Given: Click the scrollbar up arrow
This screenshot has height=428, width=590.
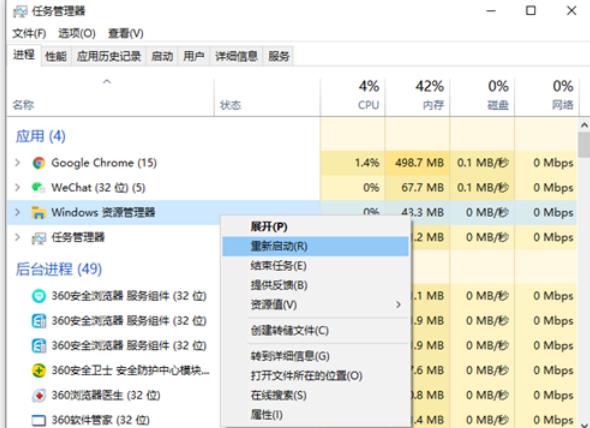Looking at the screenshot, I should point(584,125).
